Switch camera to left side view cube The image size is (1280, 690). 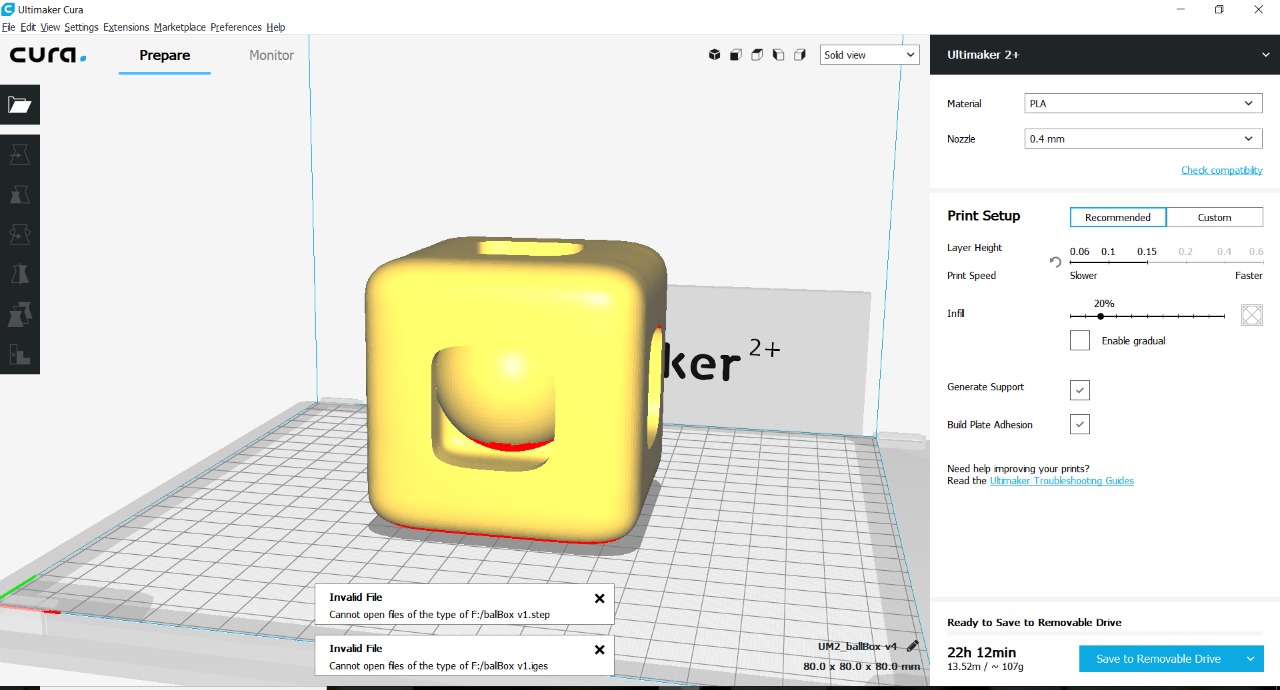click(x=778, y=55)
